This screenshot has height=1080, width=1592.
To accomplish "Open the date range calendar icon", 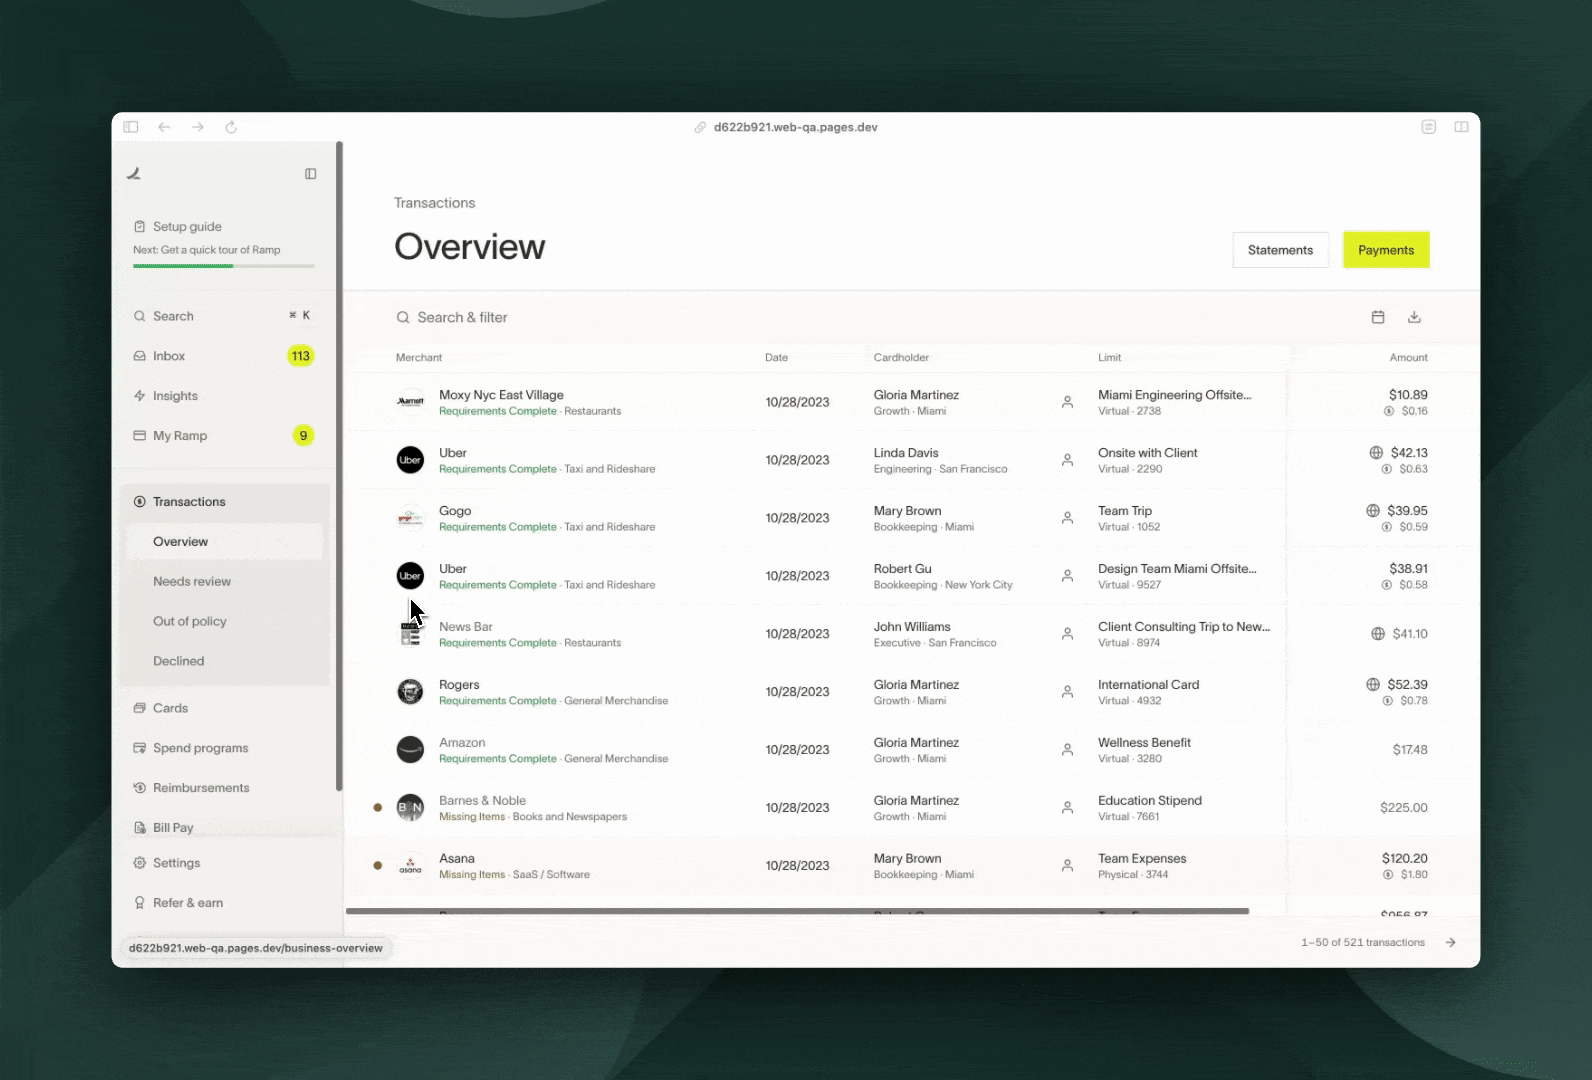I will [1378, 317].
